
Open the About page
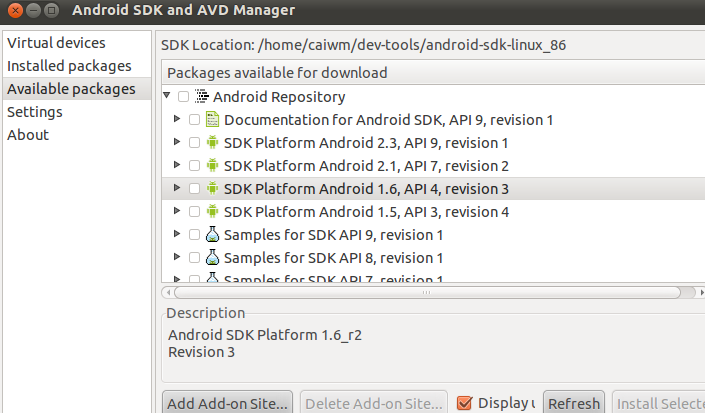click(77, 135)
